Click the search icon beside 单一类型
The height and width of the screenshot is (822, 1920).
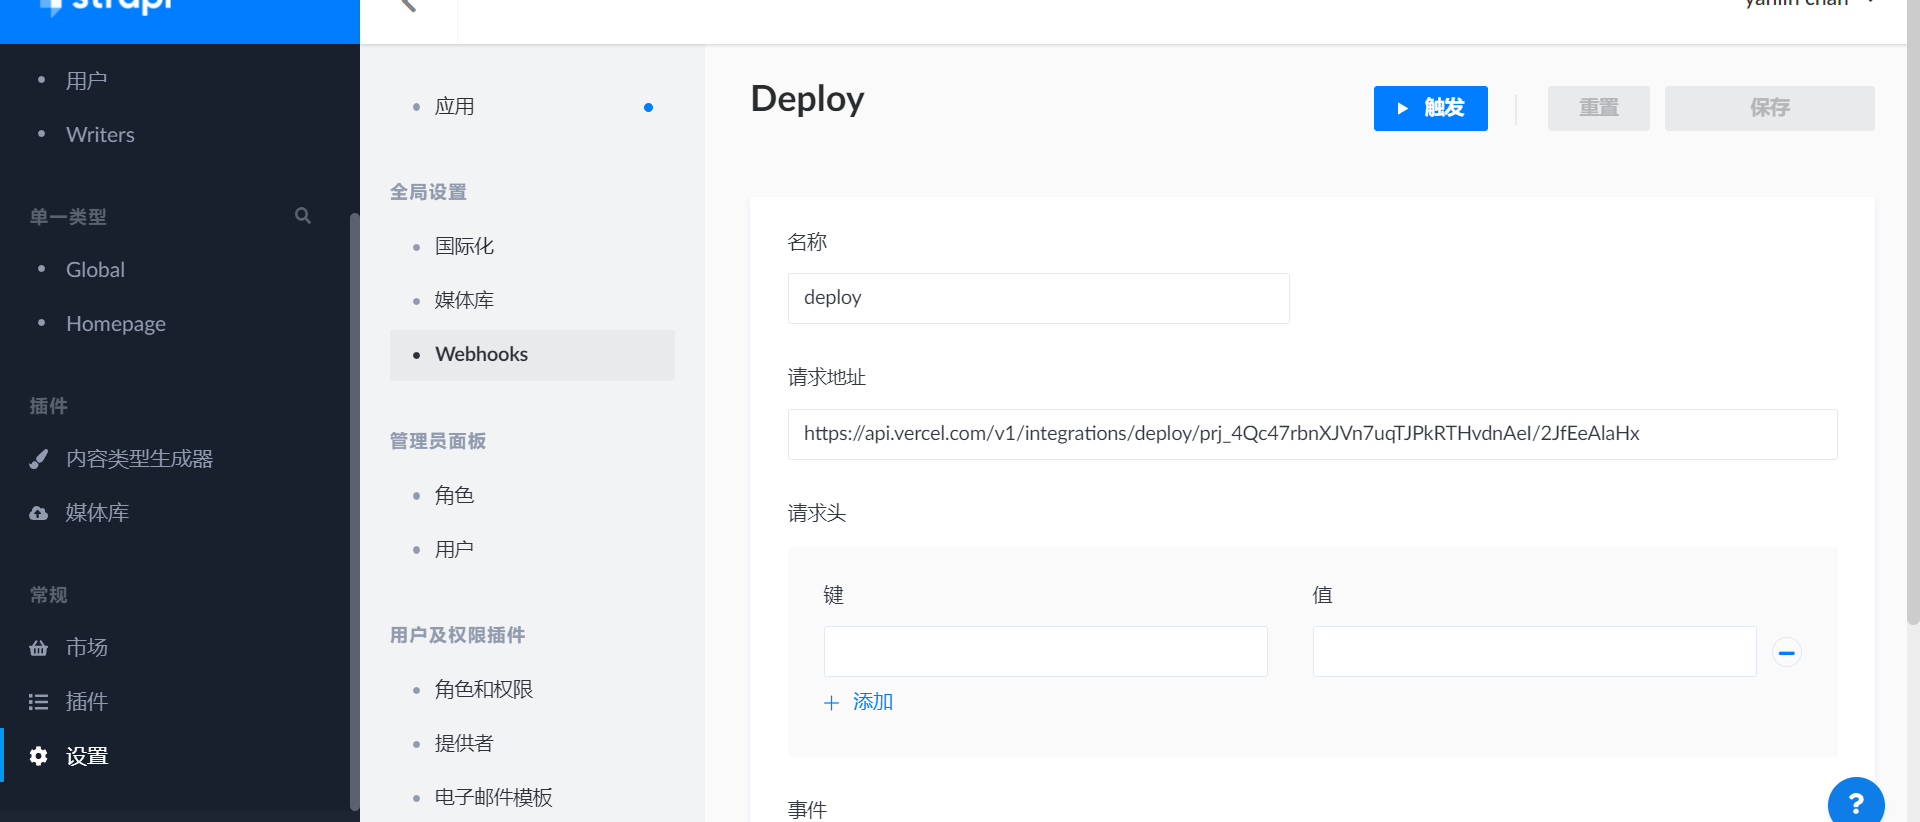click(303, 216)
